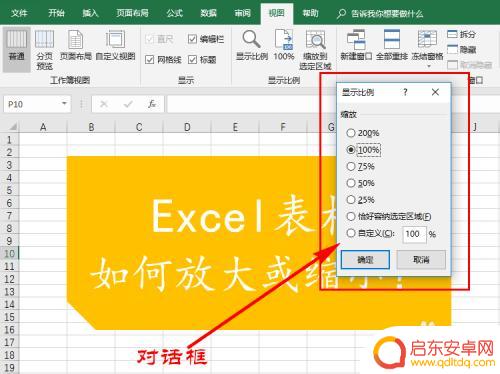Open Freeze Panes (冻结窗格)

pos(427,45)
